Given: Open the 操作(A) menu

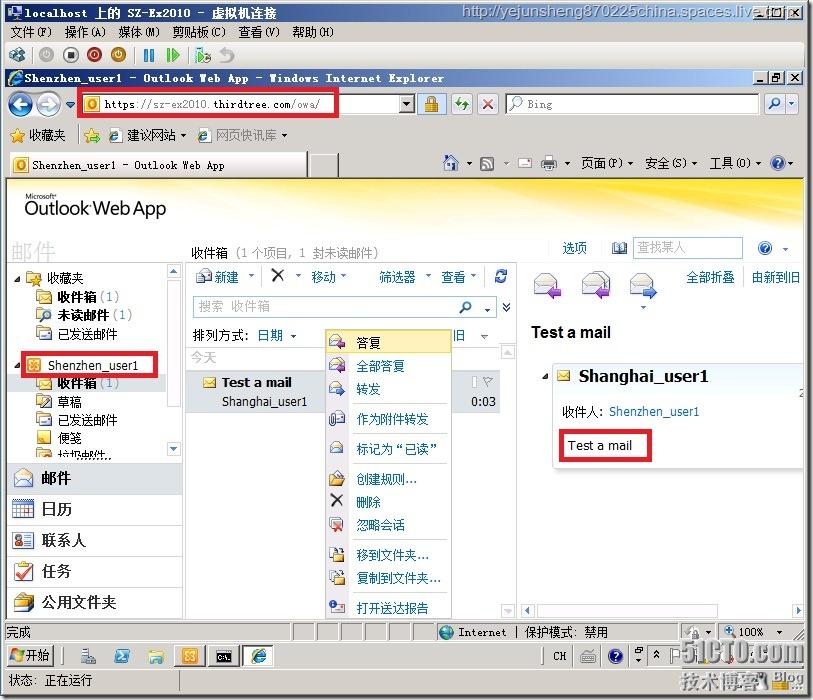Looking at the screenshot, I should point(85,32).
